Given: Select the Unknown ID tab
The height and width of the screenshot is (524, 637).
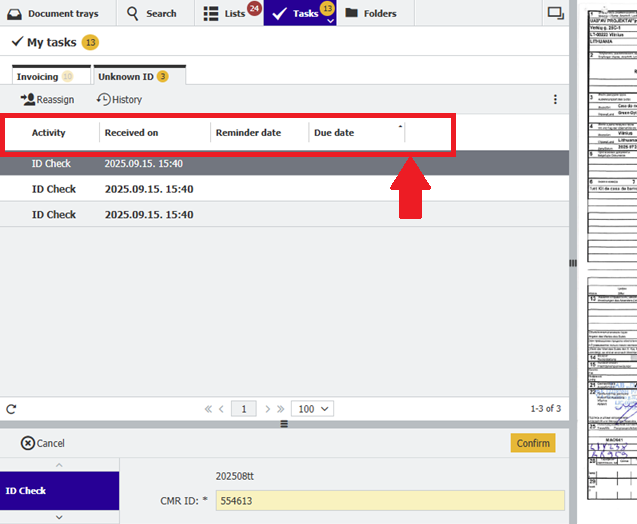Looking at the screenshot, I should pos(132,76).
